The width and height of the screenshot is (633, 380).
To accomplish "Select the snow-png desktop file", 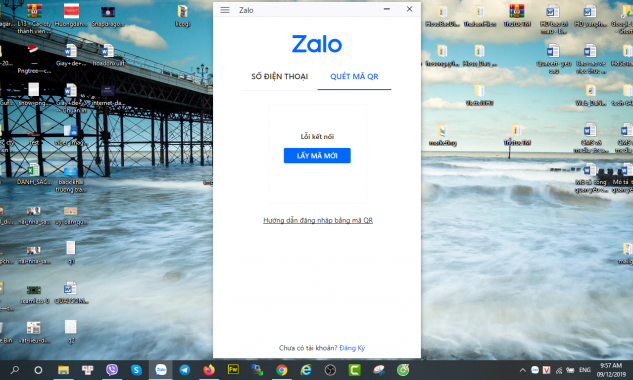I will [x=34, y=94].
